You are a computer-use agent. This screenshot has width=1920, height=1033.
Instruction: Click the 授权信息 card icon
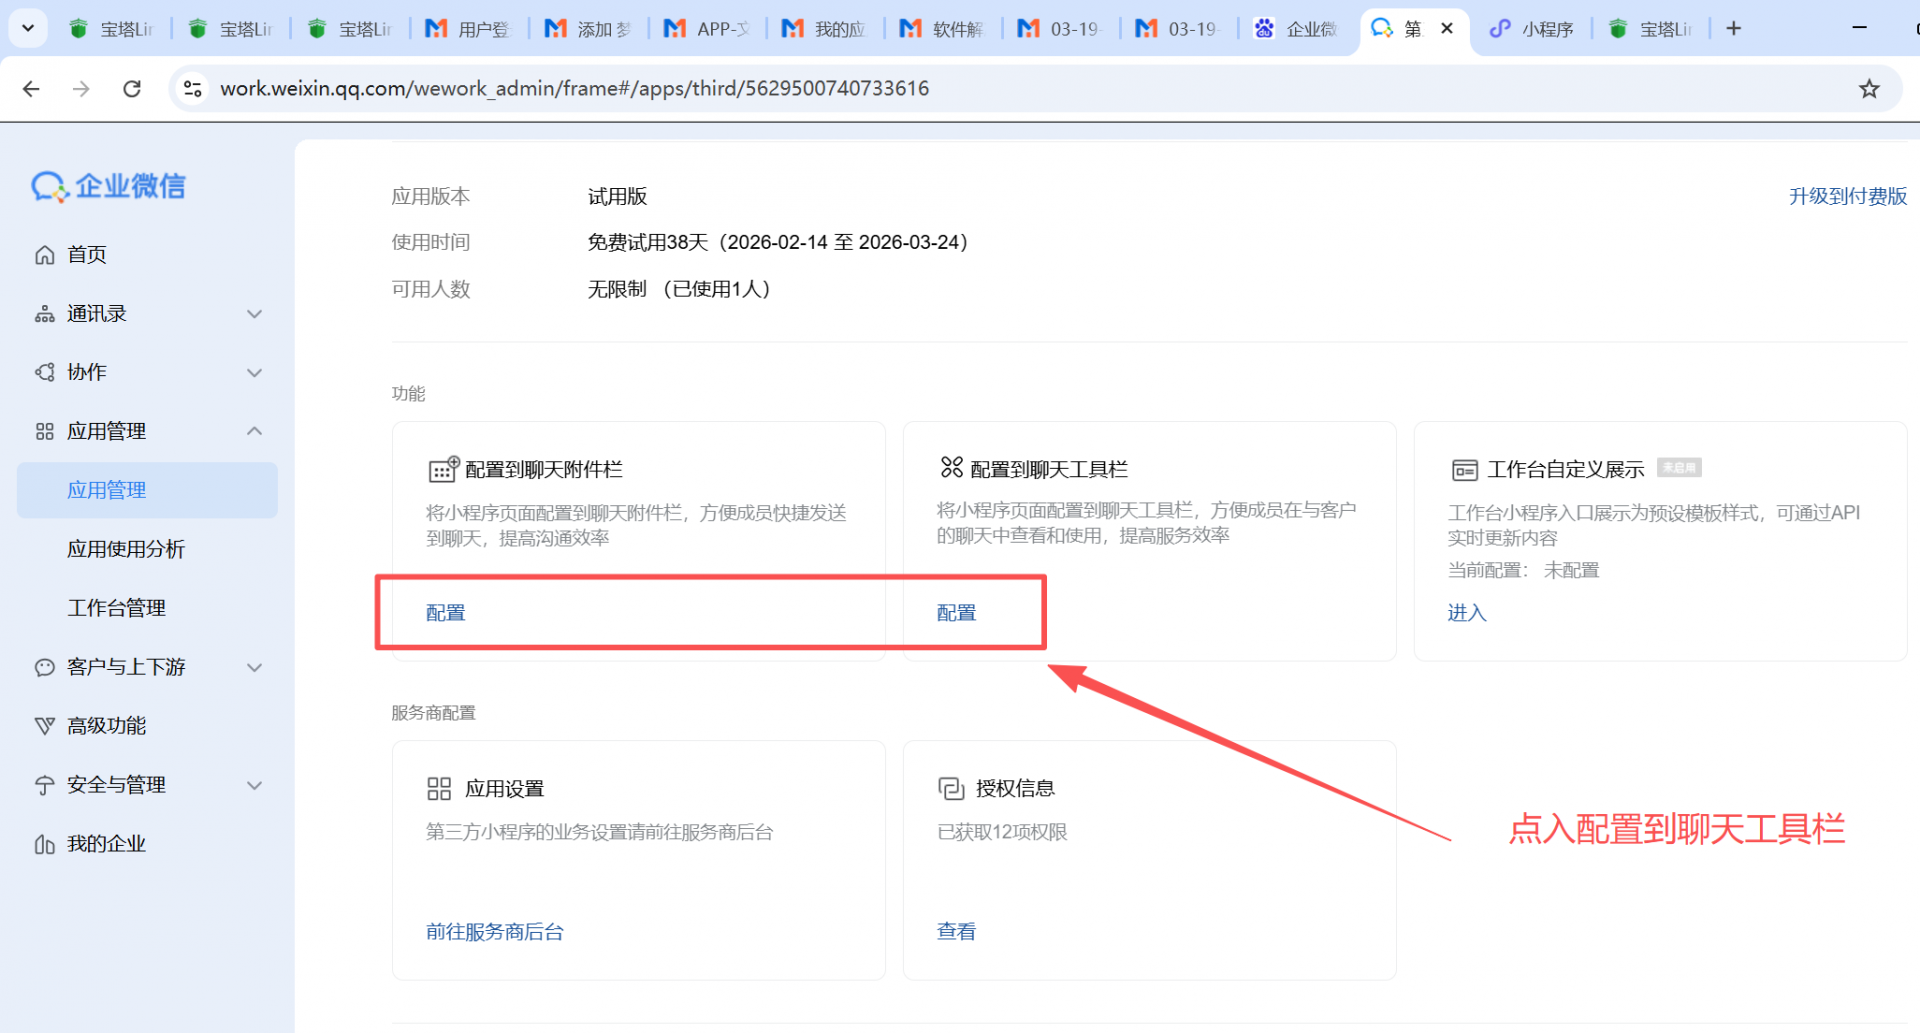click(951, 789)
